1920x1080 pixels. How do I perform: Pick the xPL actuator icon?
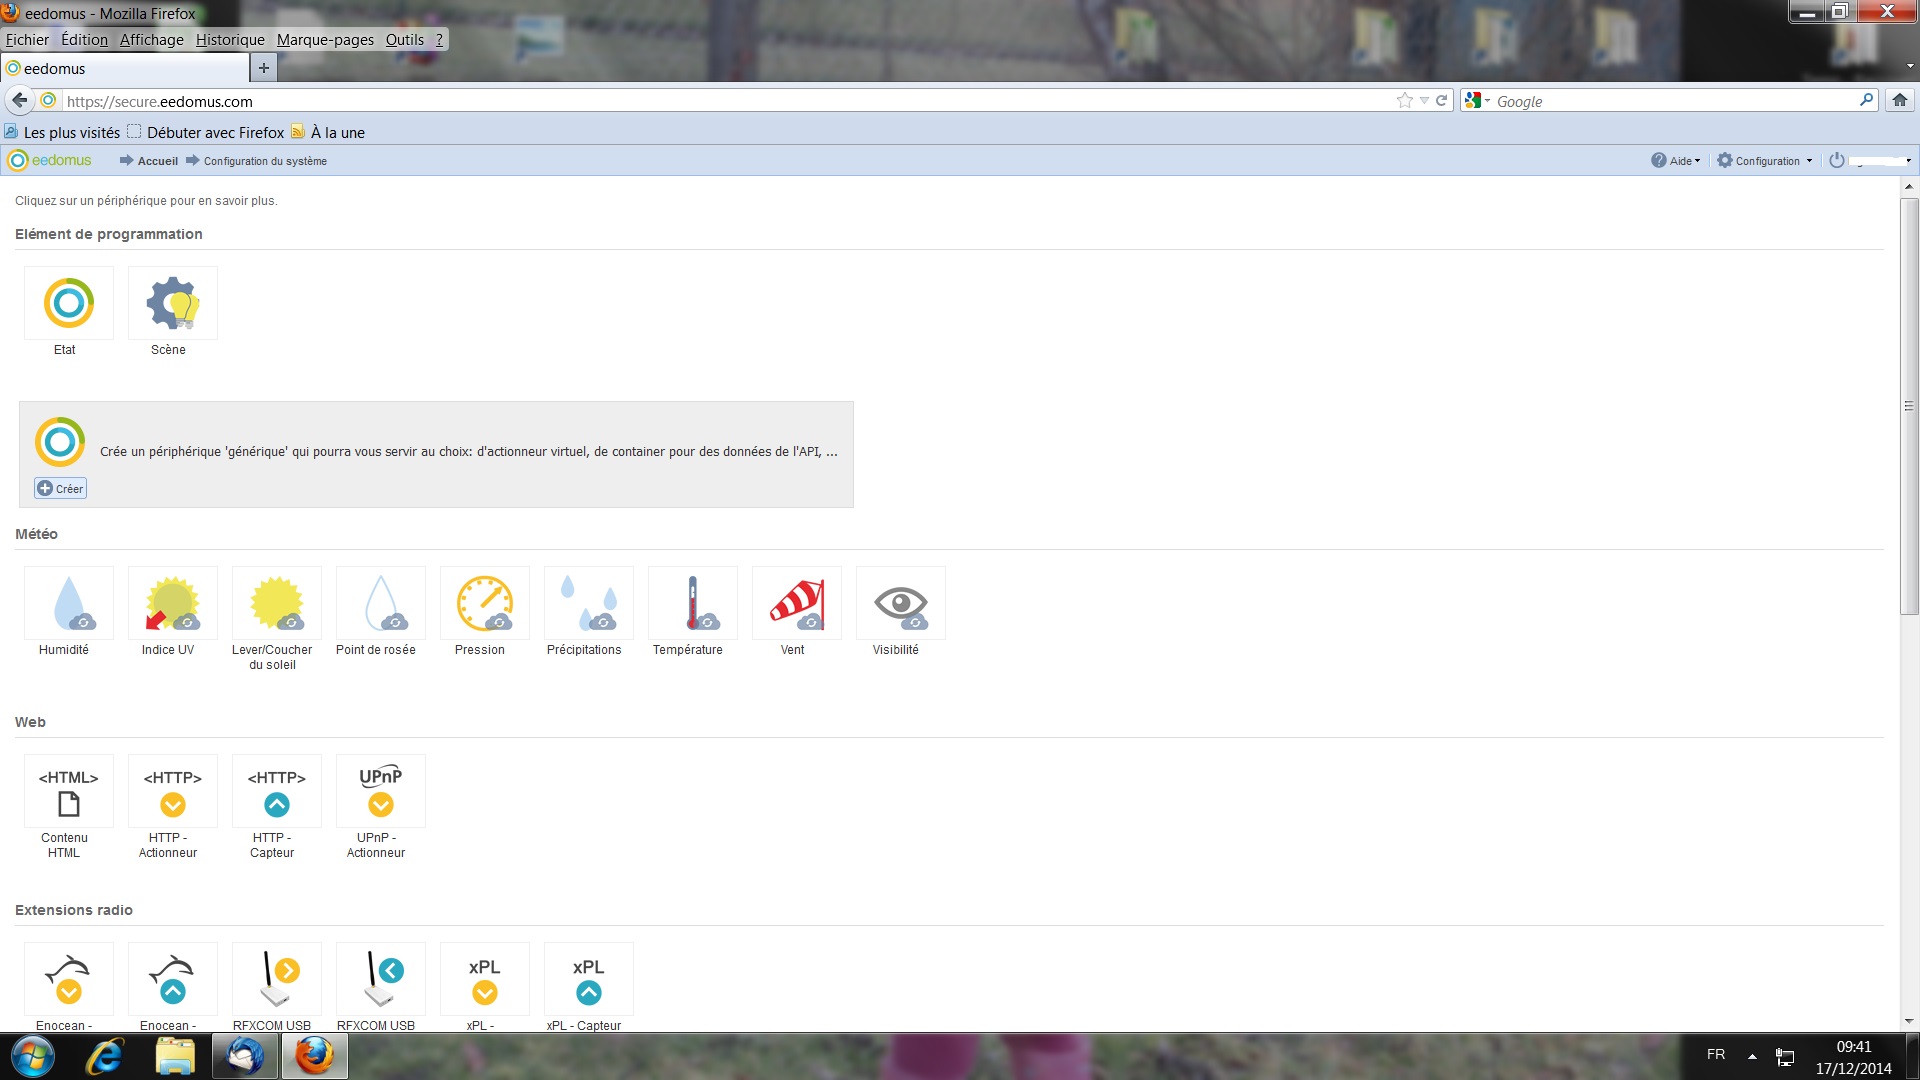click(x=485, y=979)
